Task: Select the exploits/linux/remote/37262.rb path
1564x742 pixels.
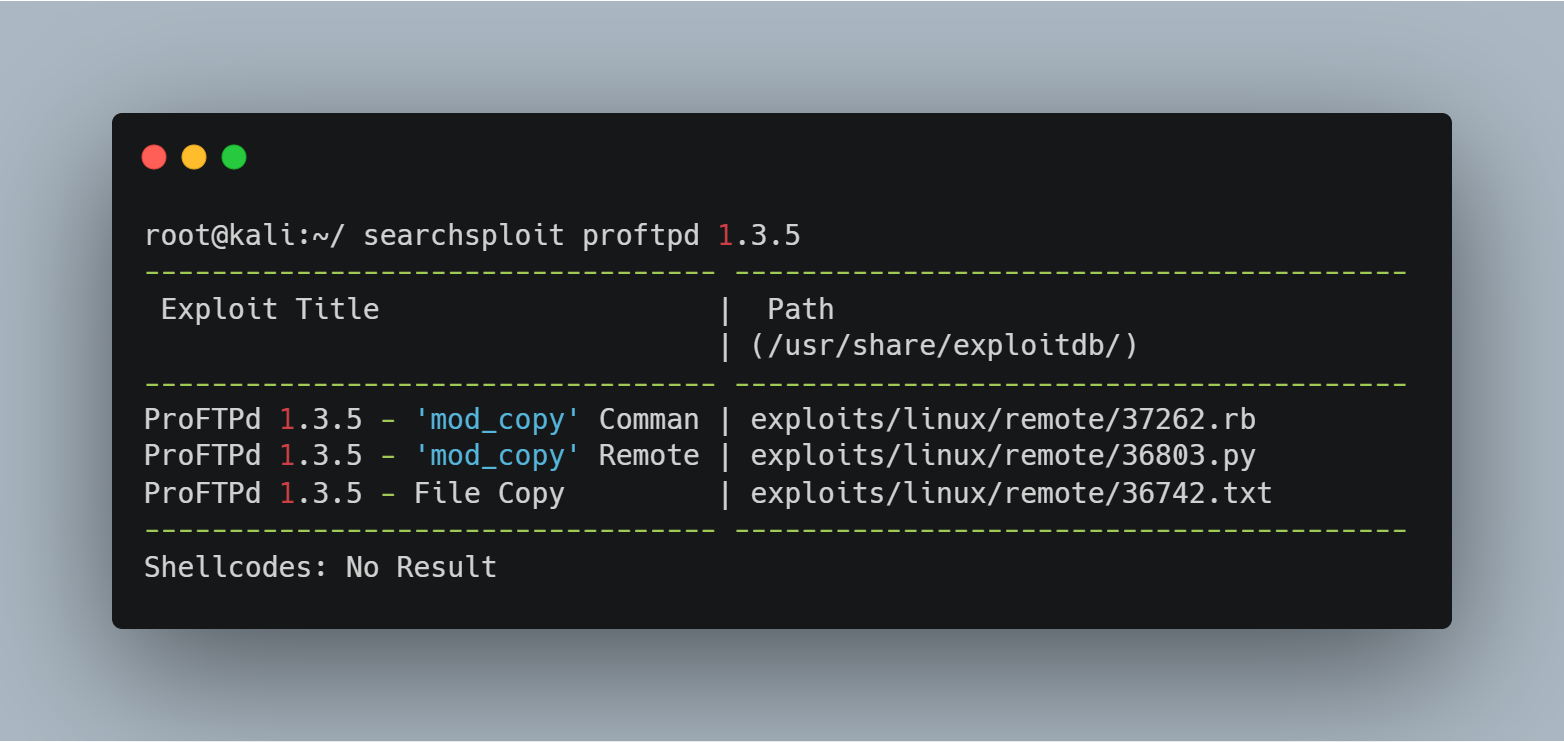Action: pyautogui.click(x=1003, y=419)
